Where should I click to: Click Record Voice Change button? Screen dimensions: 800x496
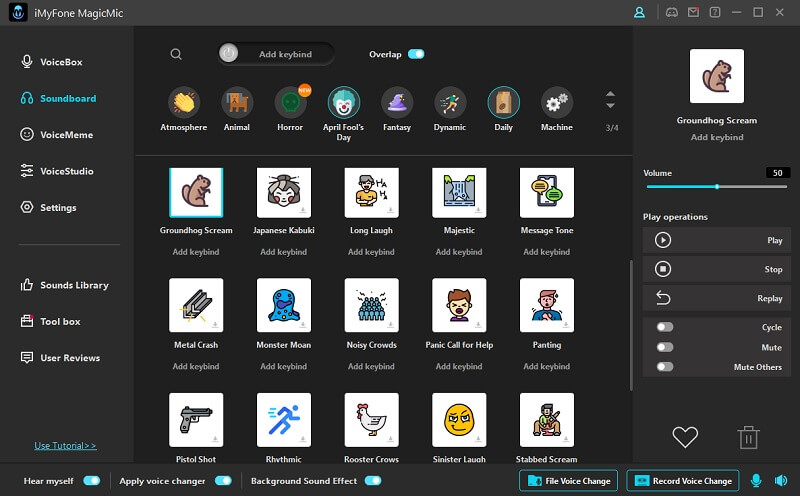pyautogui.click(x=683, y=481)
